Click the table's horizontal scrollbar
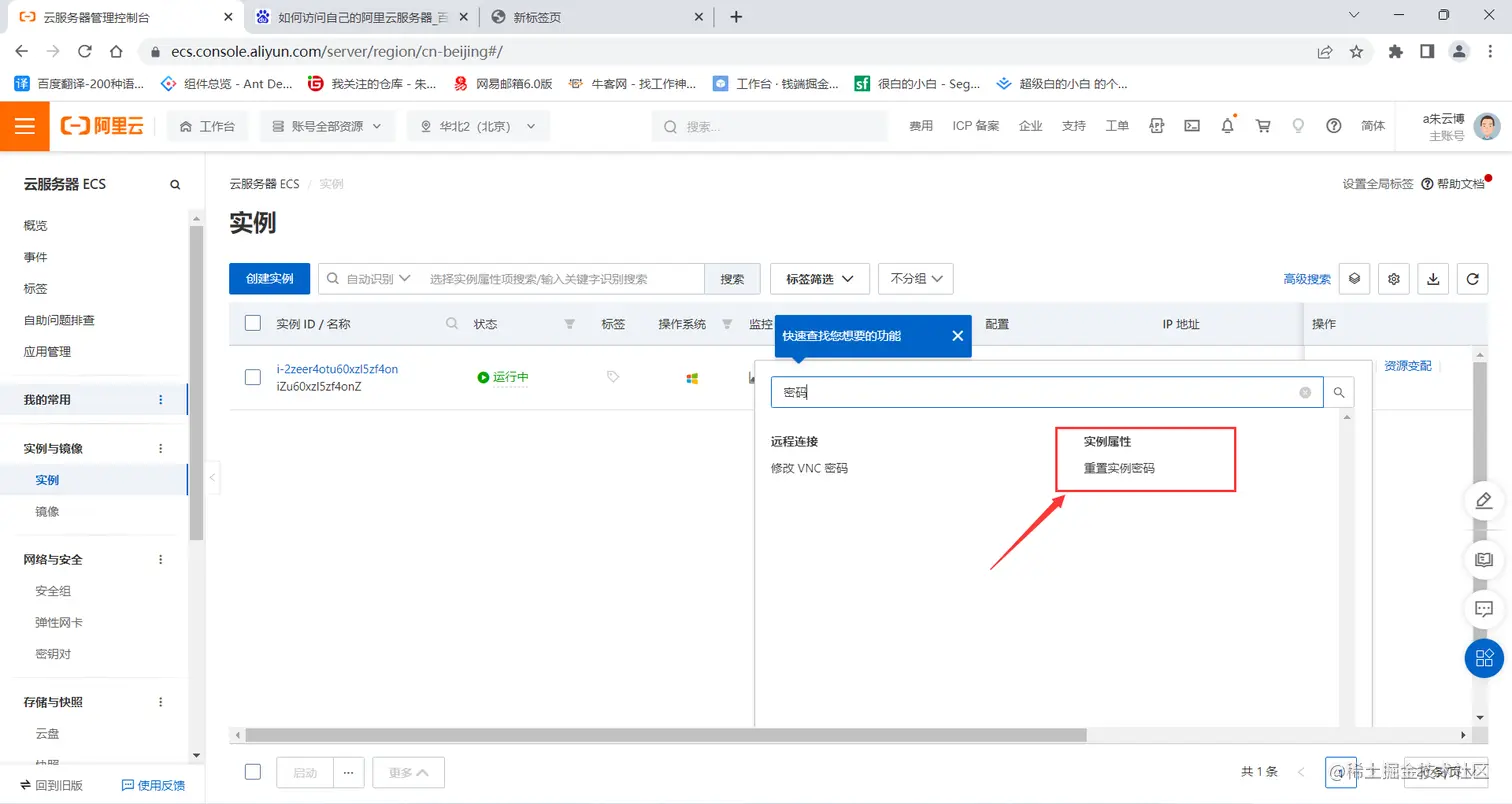 point(665,735)
